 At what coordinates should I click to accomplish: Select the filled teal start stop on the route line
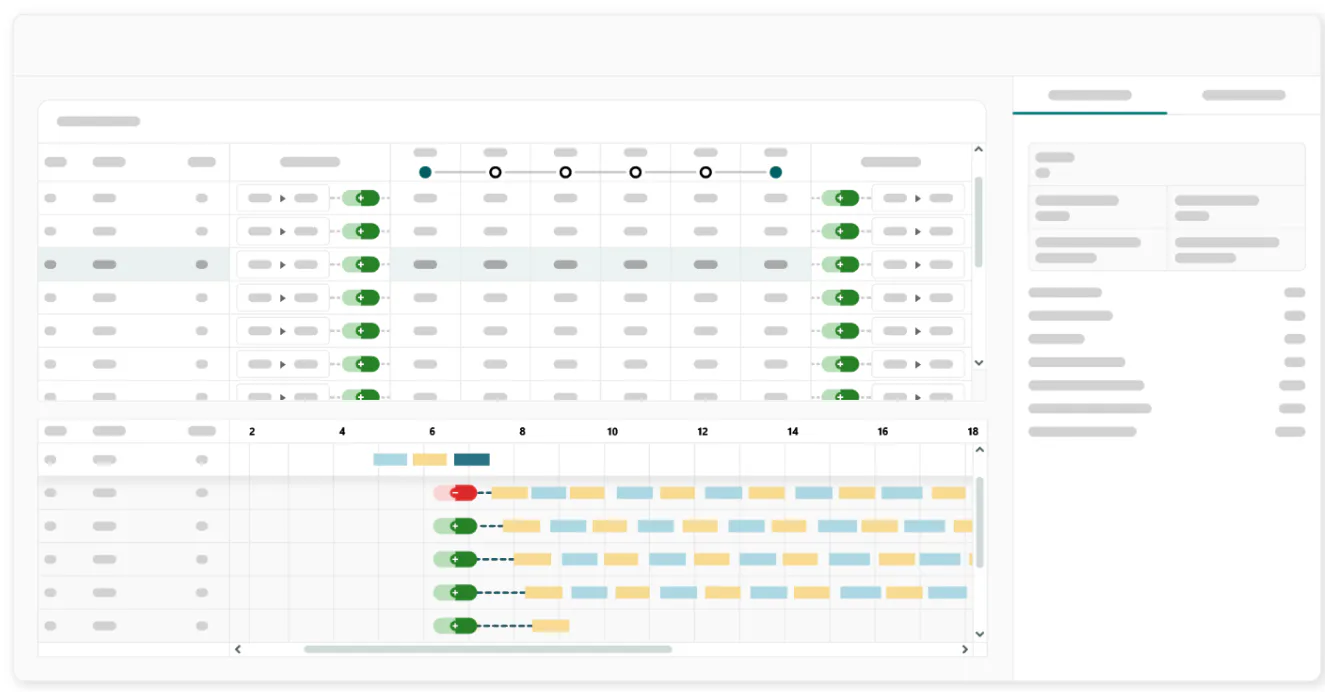tap(425, 172)
